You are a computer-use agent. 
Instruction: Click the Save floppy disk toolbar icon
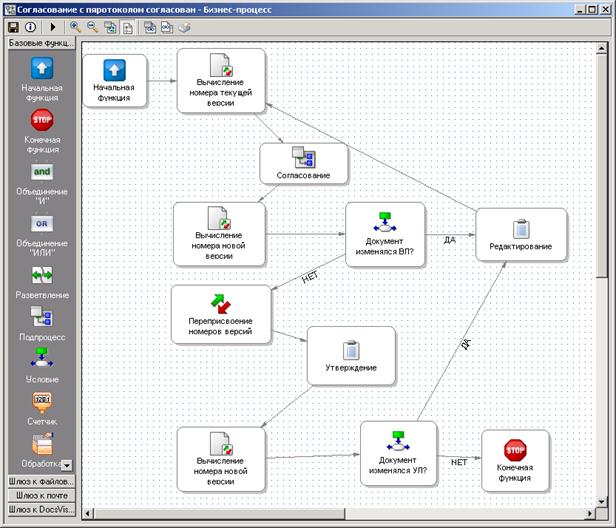(x=13, y=27)
